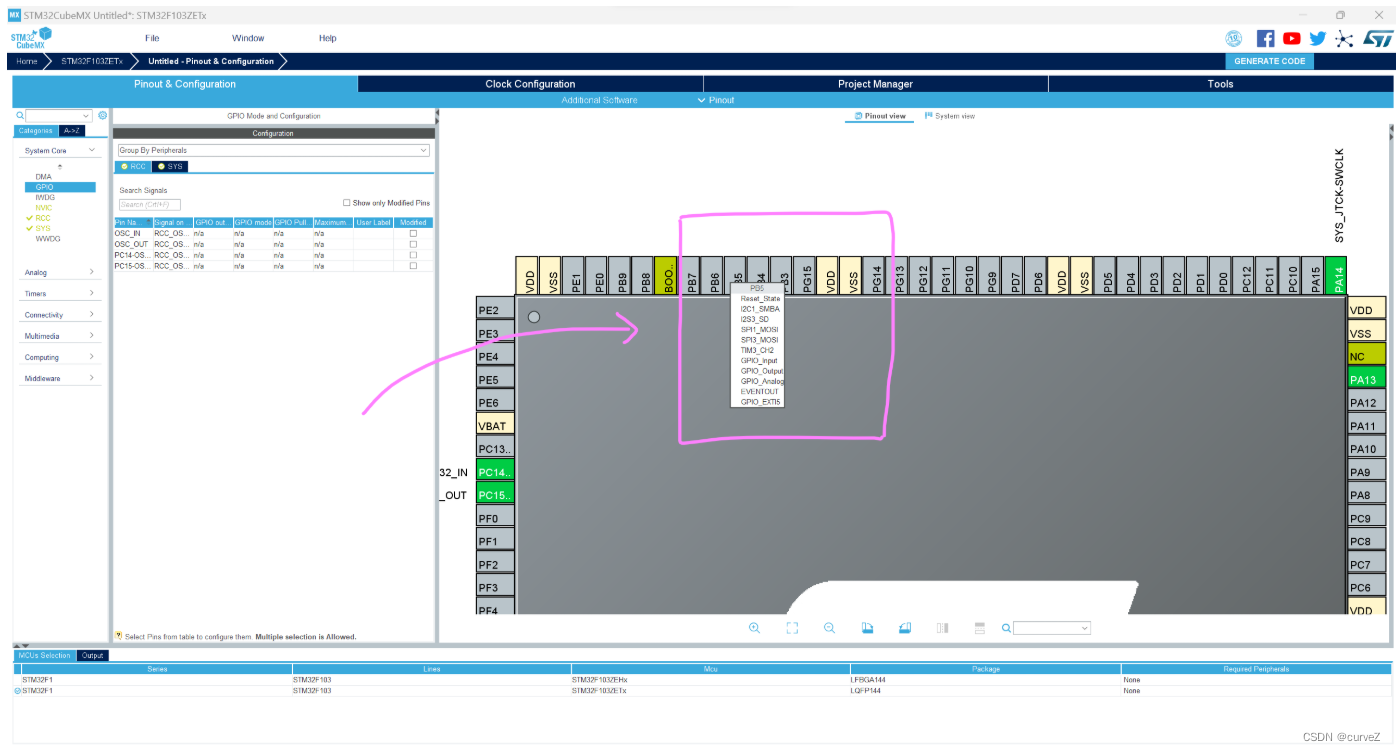
Task: Click STM32F103ZETx breadcrumb item
Action: pos(91,61)
